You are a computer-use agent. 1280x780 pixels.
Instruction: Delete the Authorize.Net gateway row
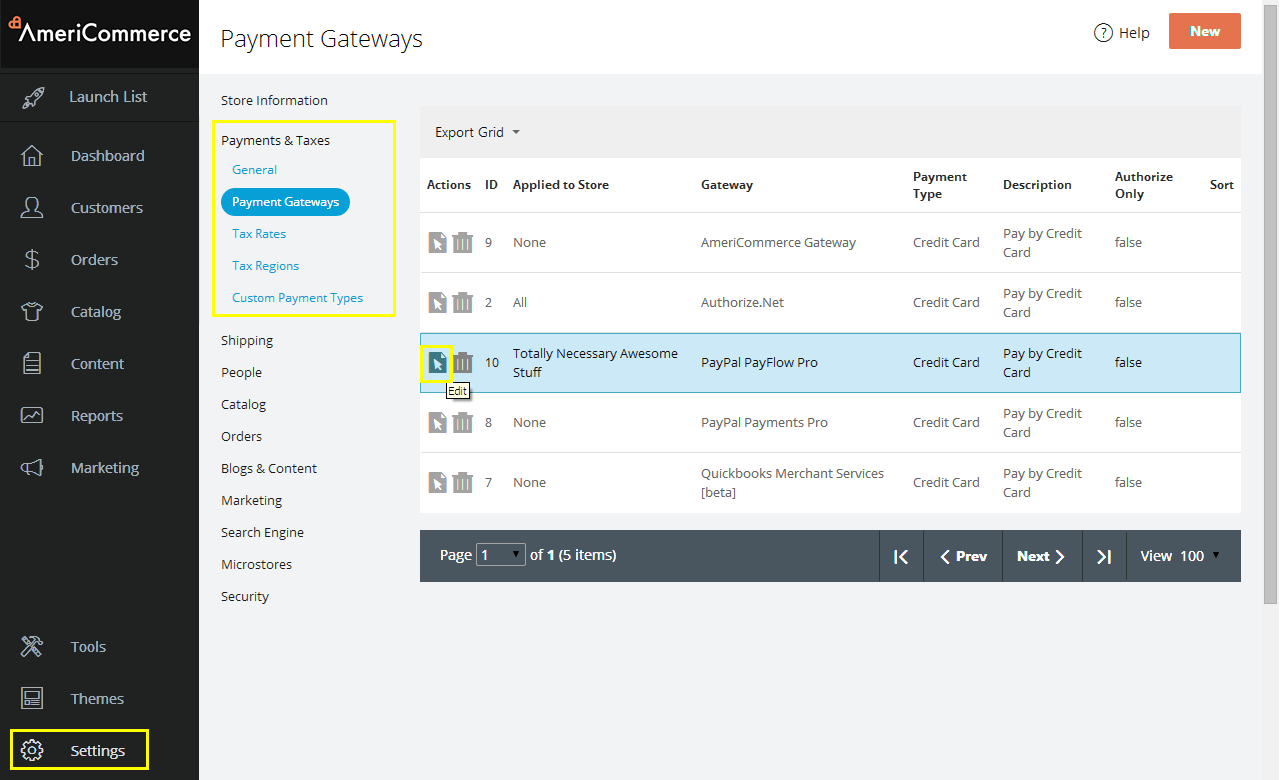[462, 303]
